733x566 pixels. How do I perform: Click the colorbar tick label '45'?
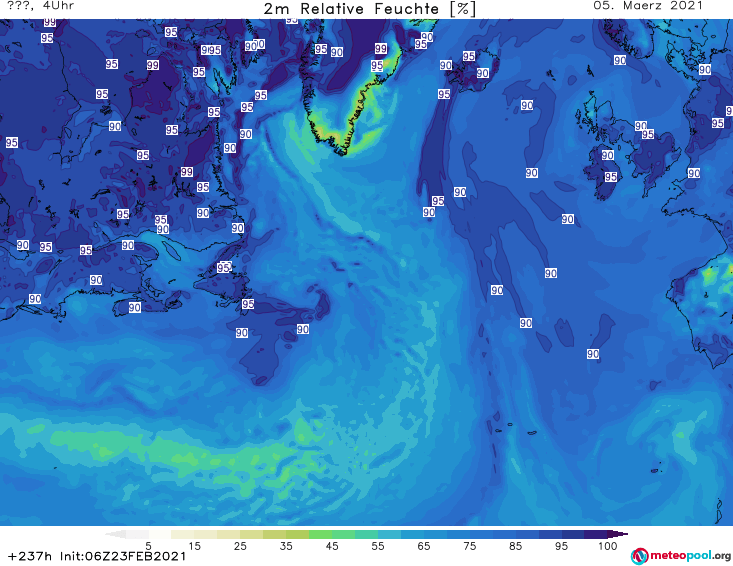(332, 546)
